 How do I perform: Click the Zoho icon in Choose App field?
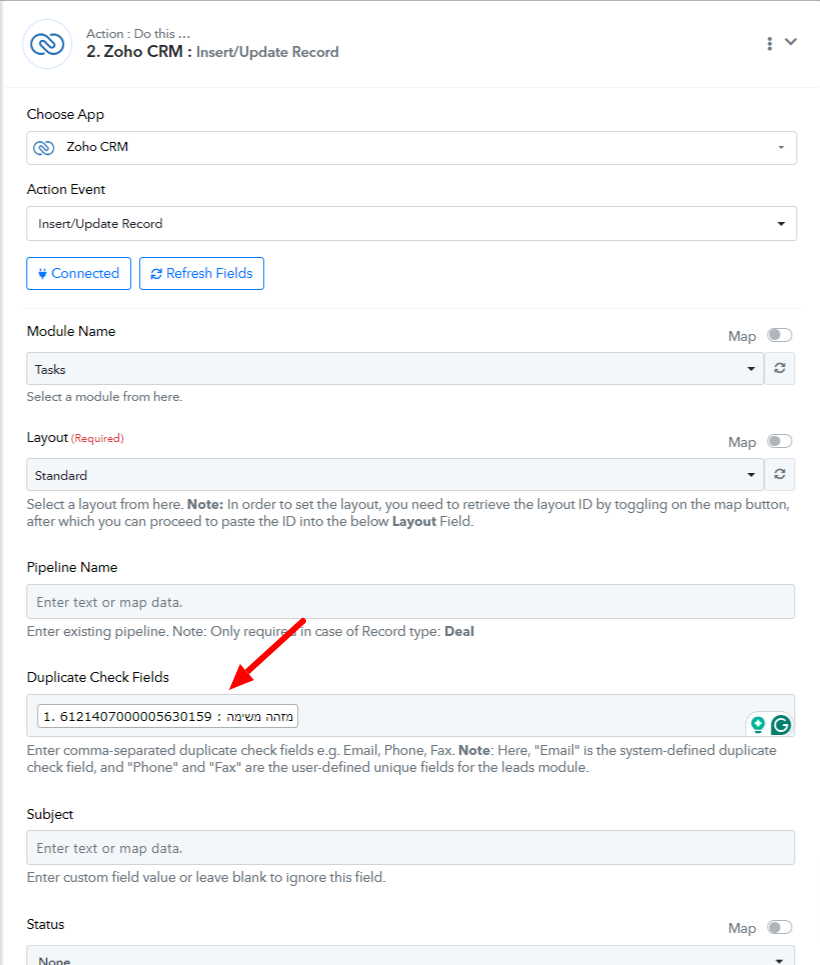44,148
